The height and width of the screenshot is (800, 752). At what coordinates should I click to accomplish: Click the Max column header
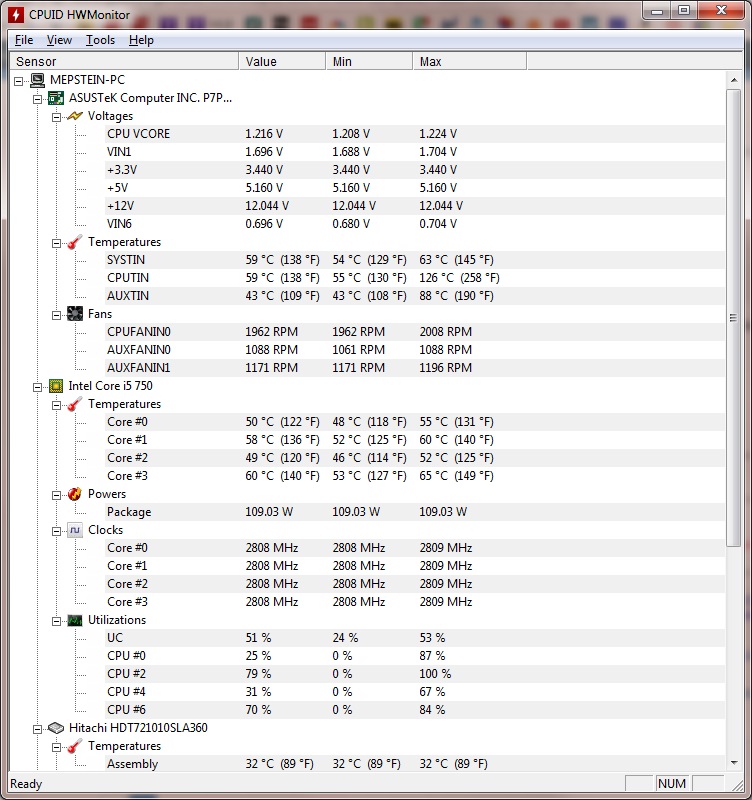[469, 61]
